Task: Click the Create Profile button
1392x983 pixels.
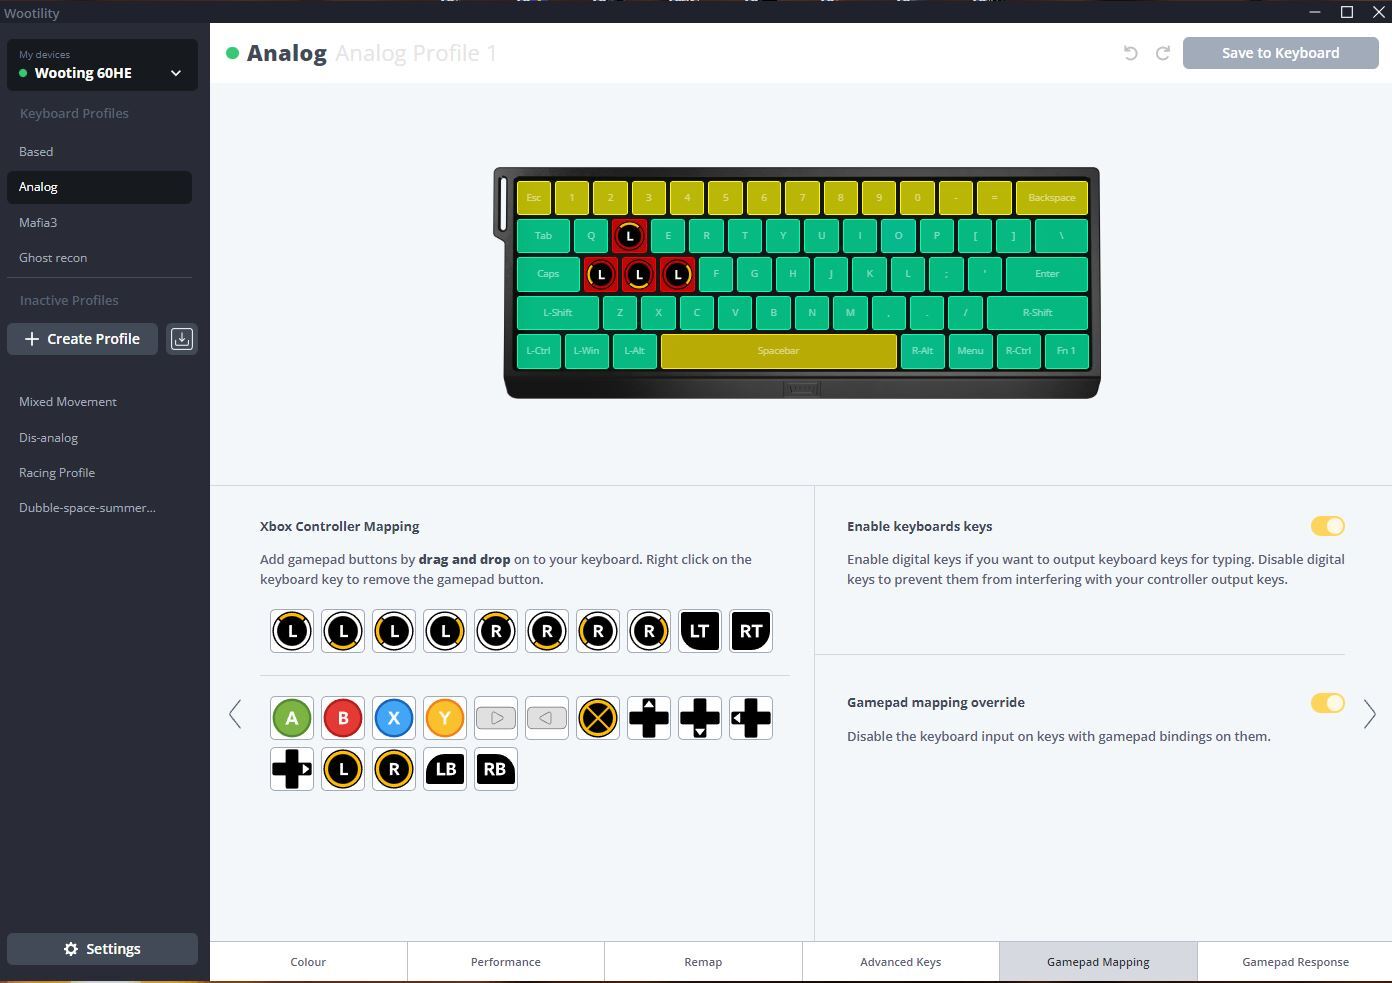Action: (82, 339)
